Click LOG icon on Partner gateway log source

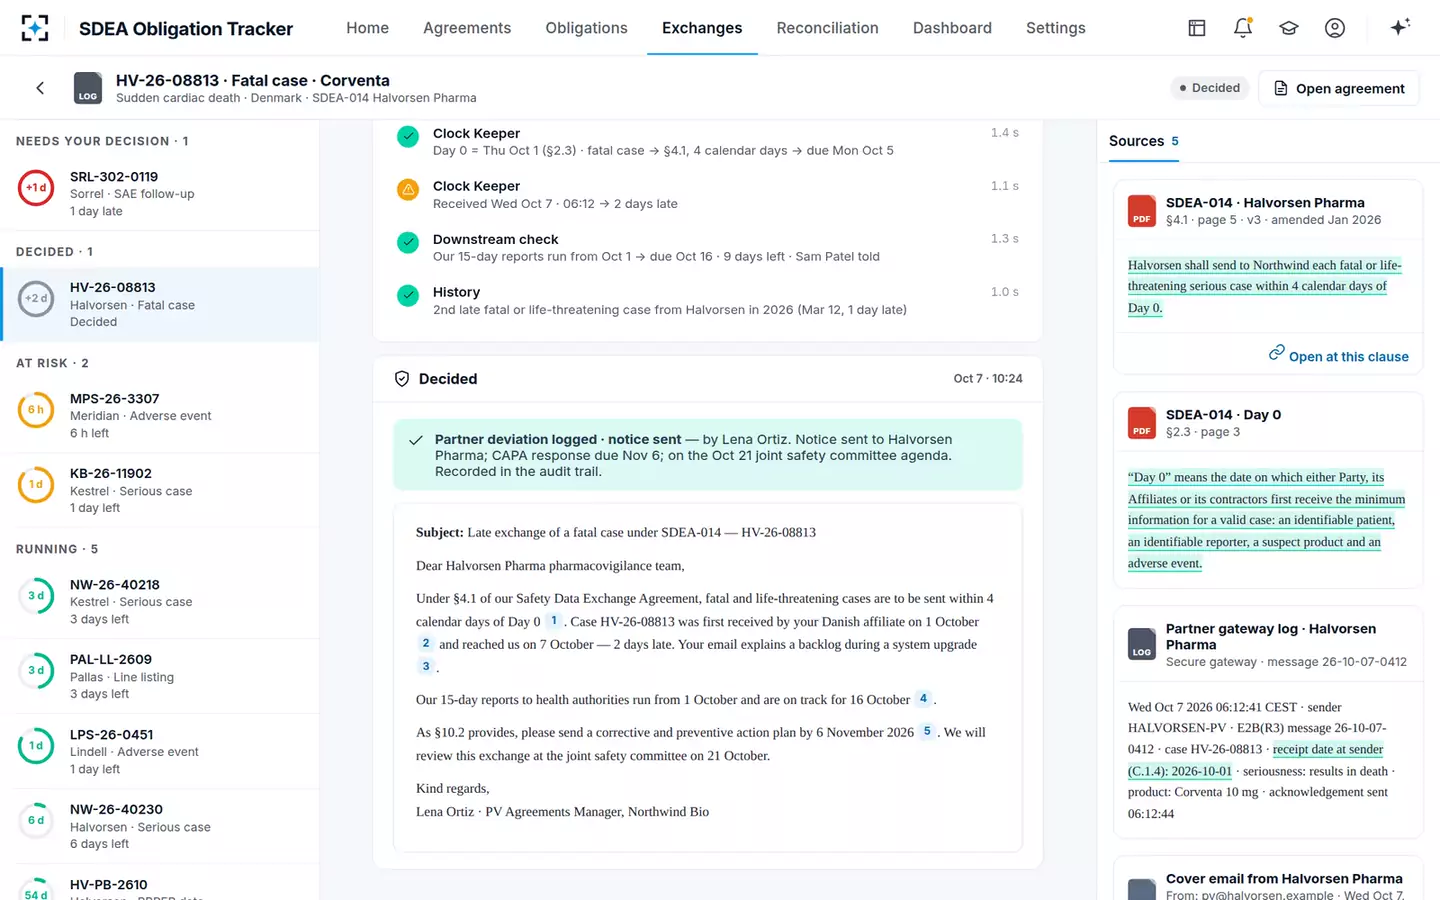pos(1142,644)
